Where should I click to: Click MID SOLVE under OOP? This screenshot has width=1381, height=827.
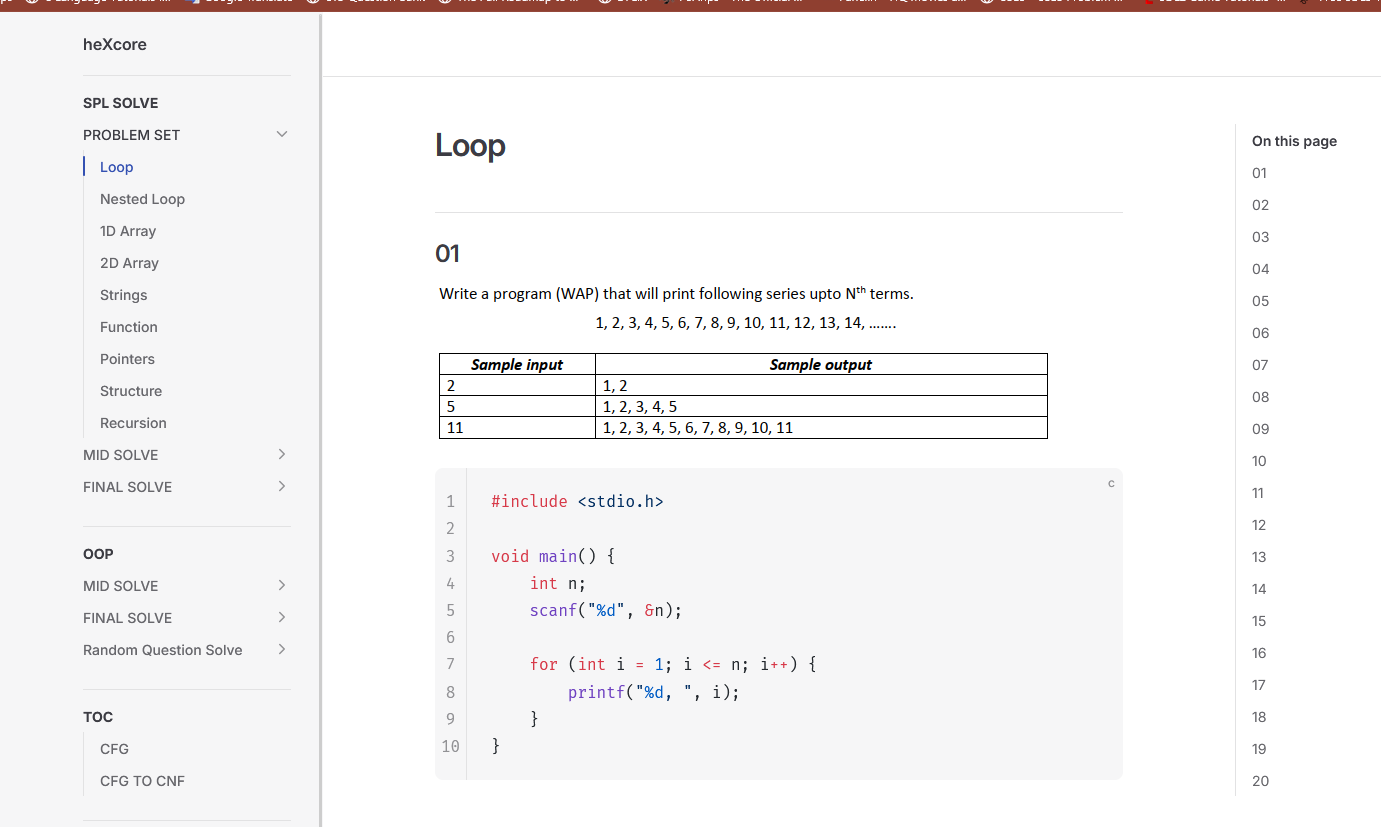[x=121, y=586]
